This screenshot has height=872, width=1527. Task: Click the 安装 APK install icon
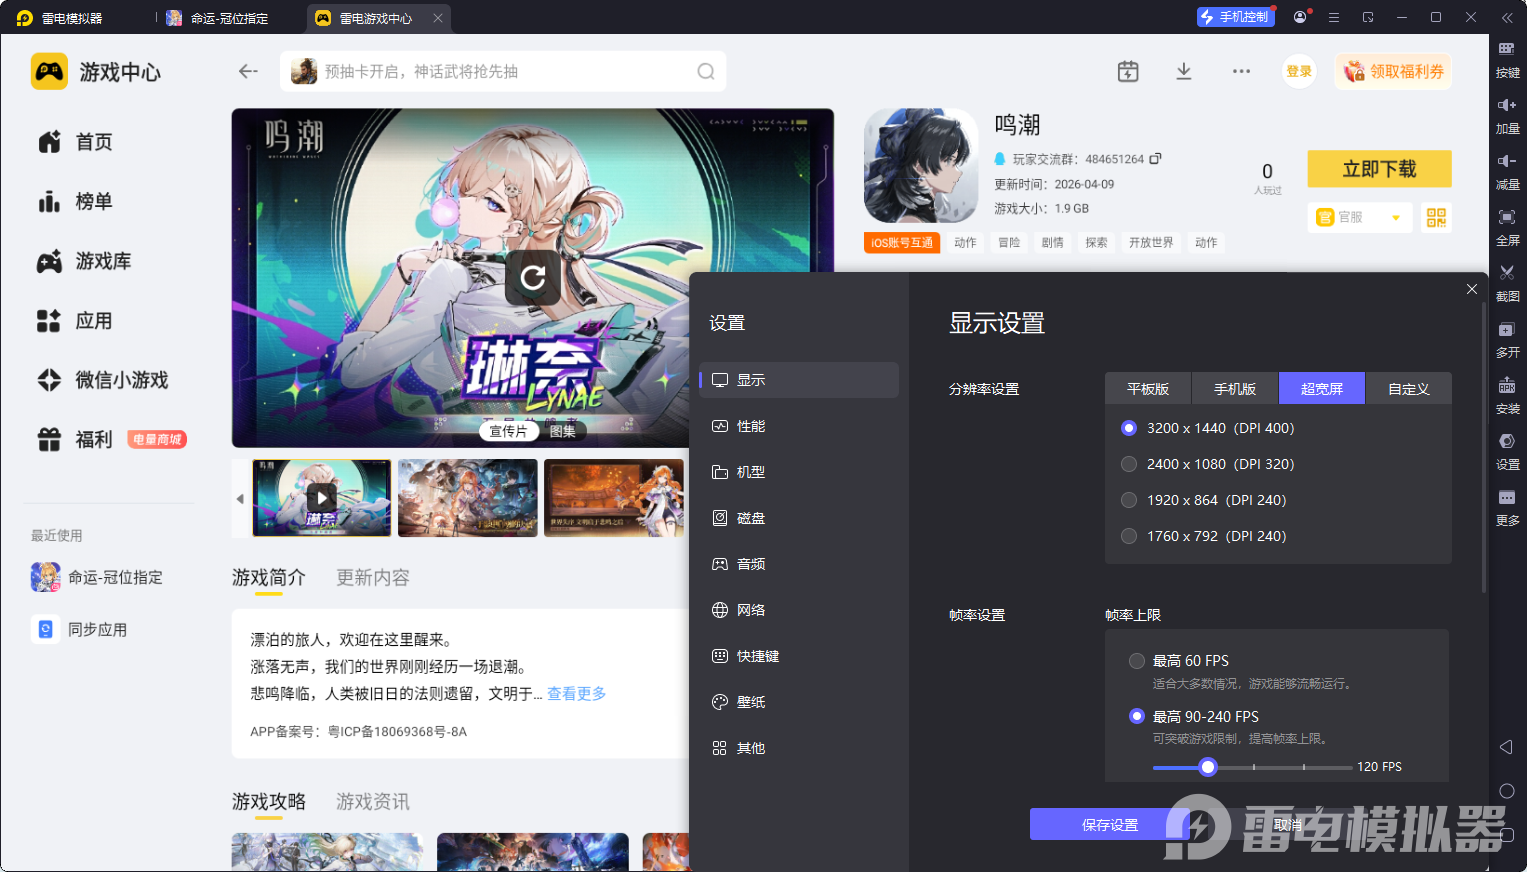[x=1507, y=385]
